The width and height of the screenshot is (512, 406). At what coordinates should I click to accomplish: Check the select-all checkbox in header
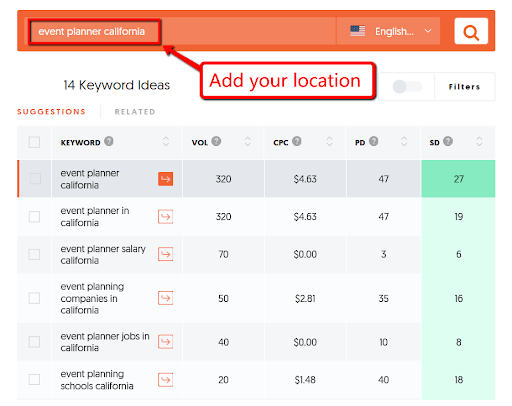pos(34,142)
